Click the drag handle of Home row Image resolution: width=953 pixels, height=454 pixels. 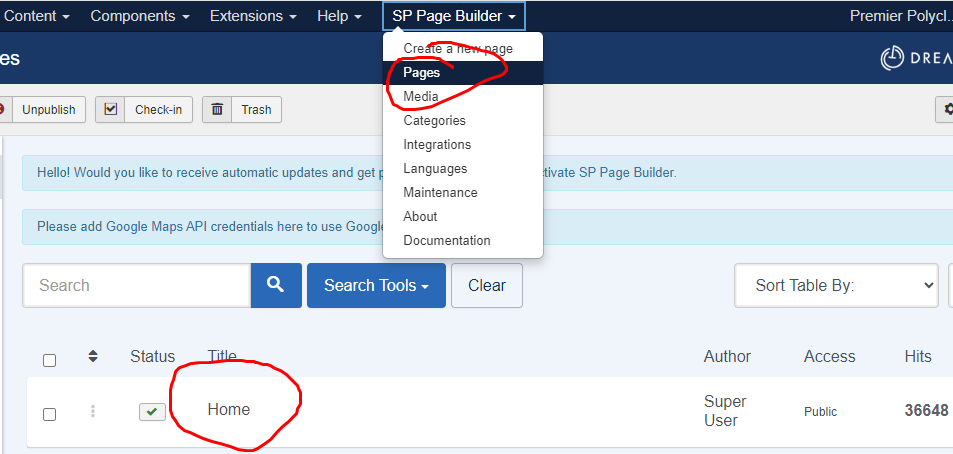(93, 411)
